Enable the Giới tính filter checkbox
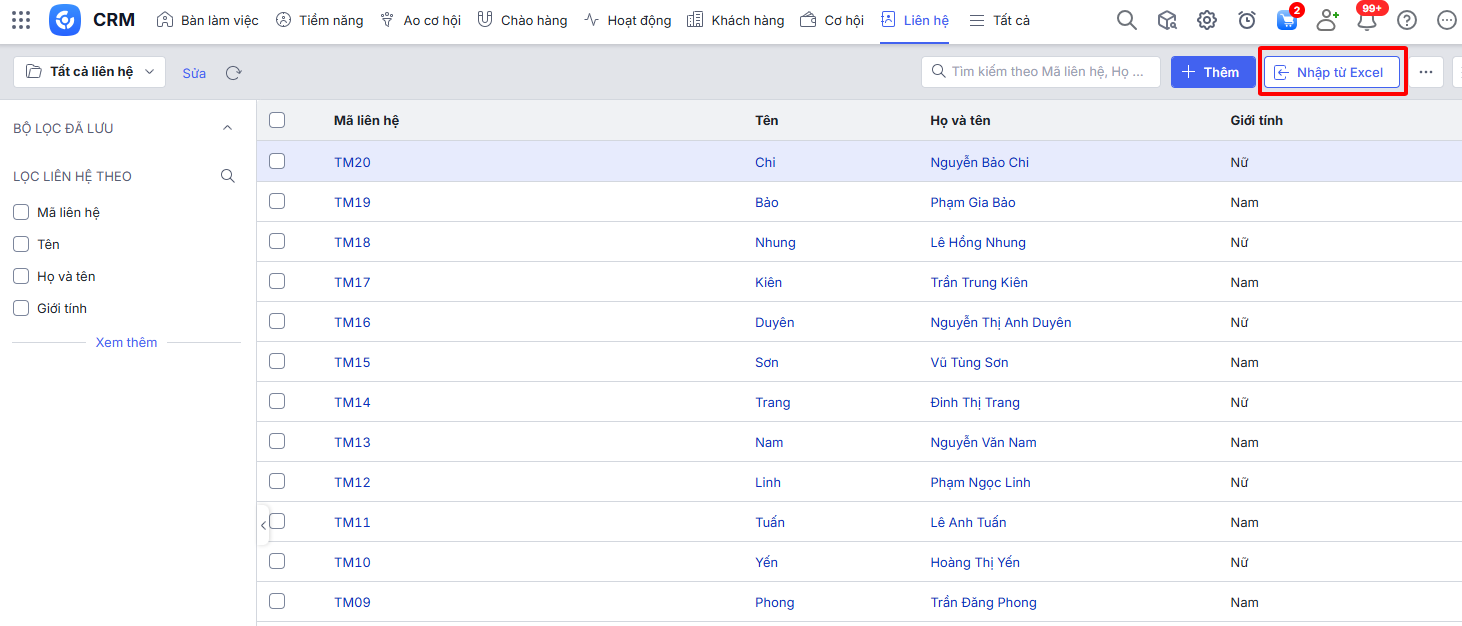The height and width of the screenshot is (626, 1462). pos(21,308)
